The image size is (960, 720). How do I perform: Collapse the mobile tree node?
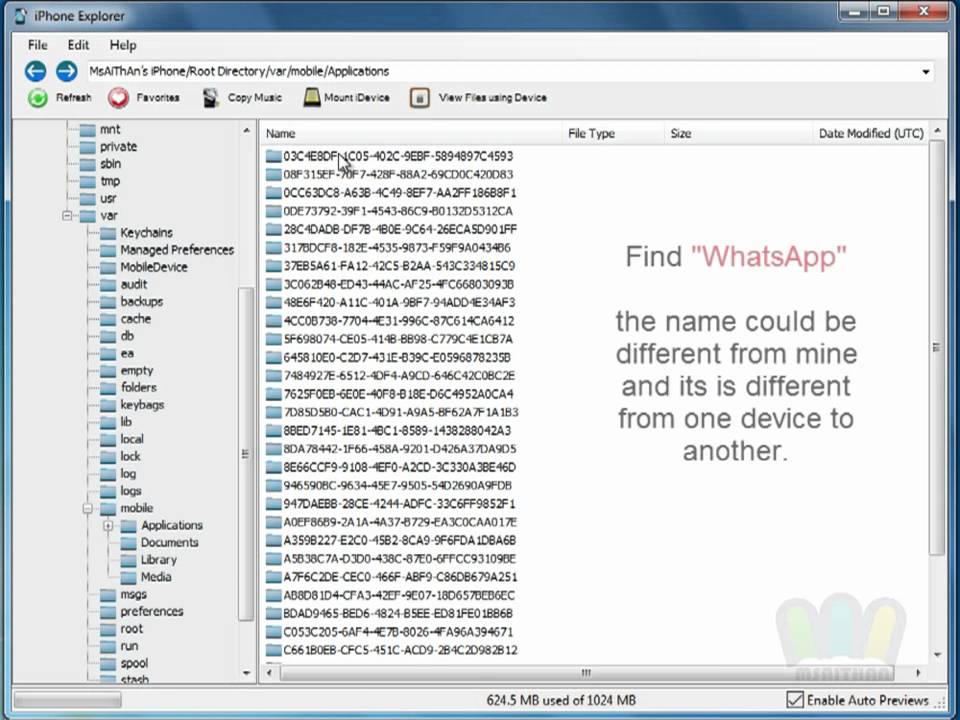(x=88, y=508)
